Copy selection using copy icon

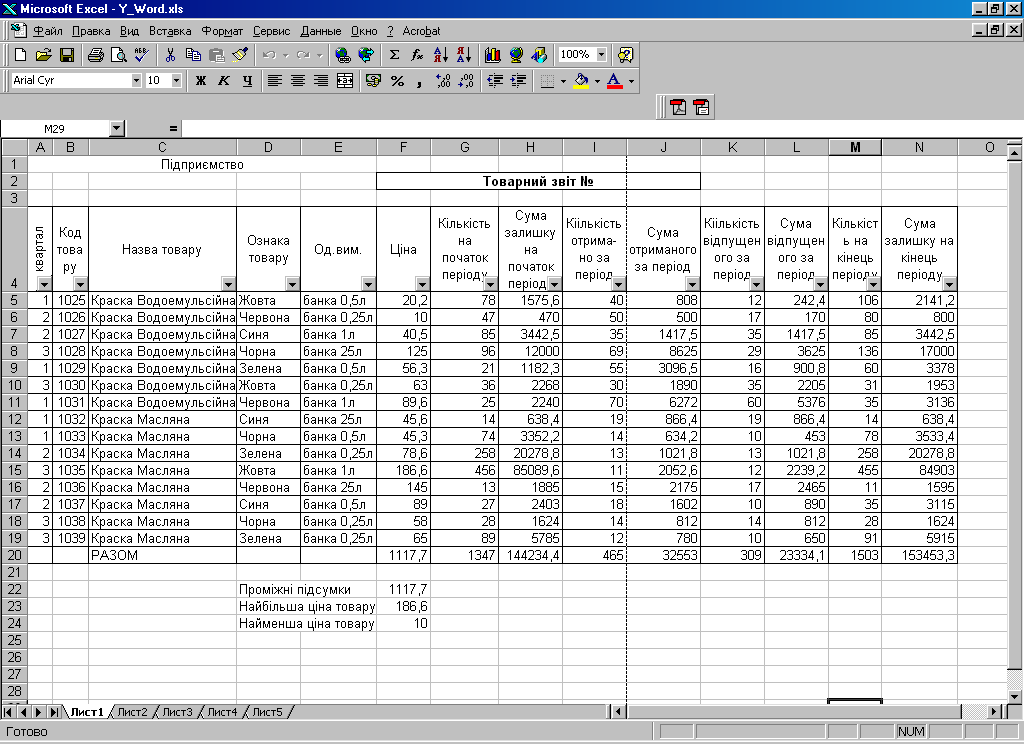coord(193,55)
